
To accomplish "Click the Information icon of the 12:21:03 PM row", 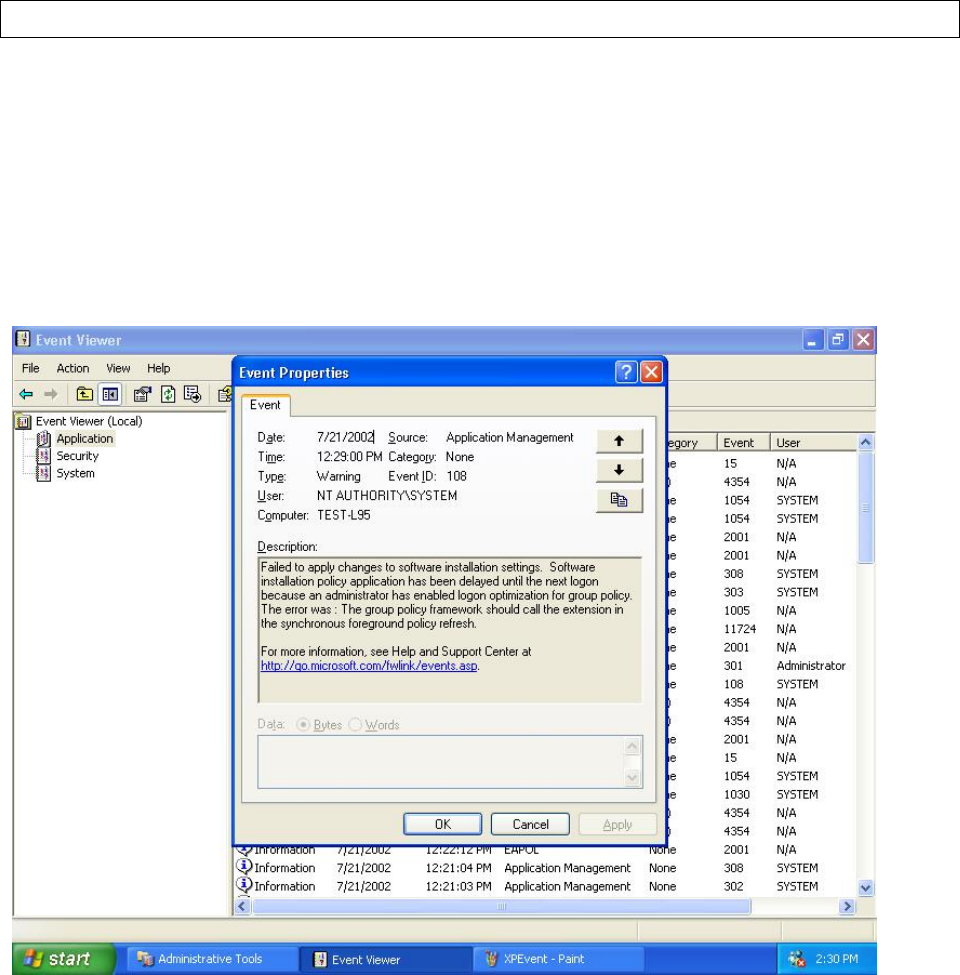I will click(x=244, y=884).
